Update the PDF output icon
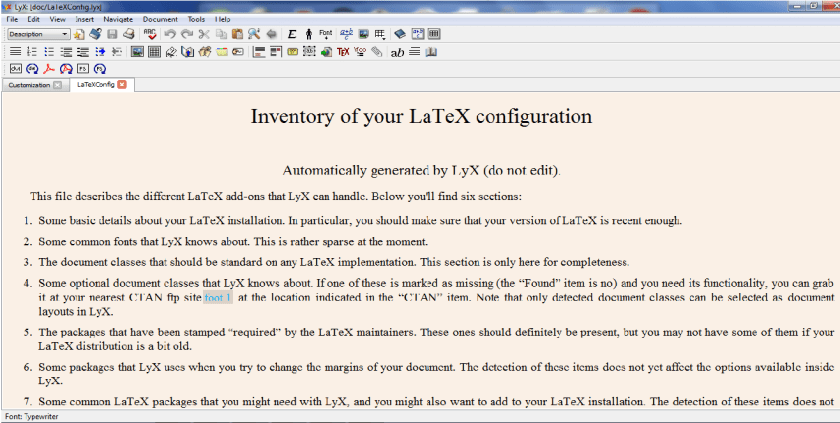Viewport: 840px width, 423px height. (66, 69)
